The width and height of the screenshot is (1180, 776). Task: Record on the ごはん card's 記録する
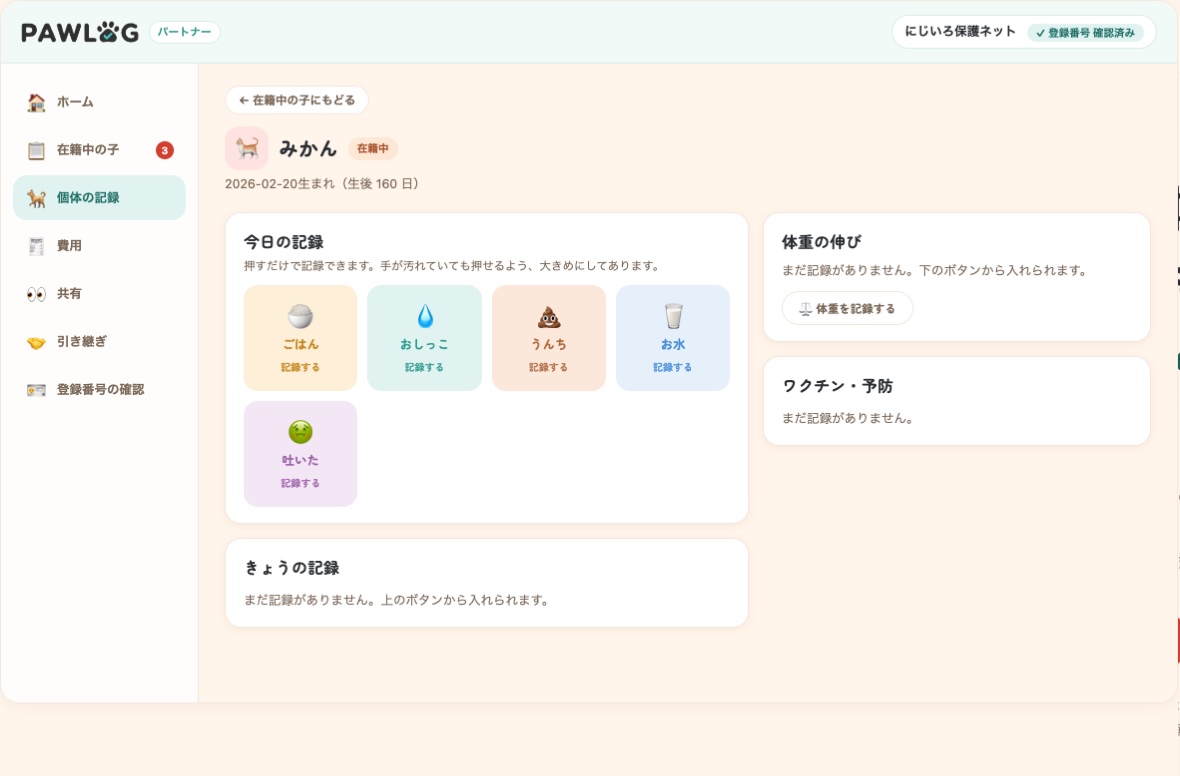pyautogui.click(x=300, y=367)
